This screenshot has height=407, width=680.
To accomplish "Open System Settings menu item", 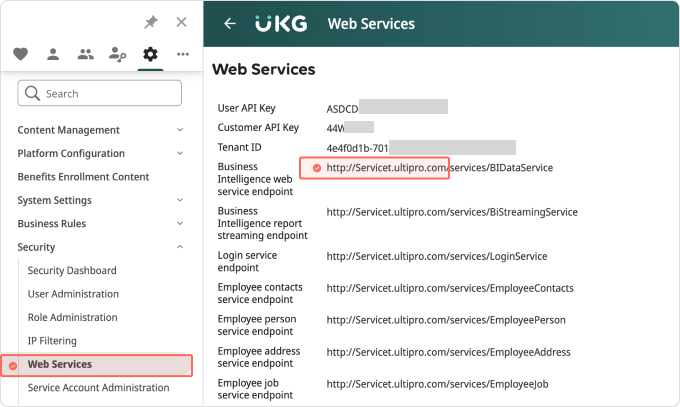I will (55, 200).
